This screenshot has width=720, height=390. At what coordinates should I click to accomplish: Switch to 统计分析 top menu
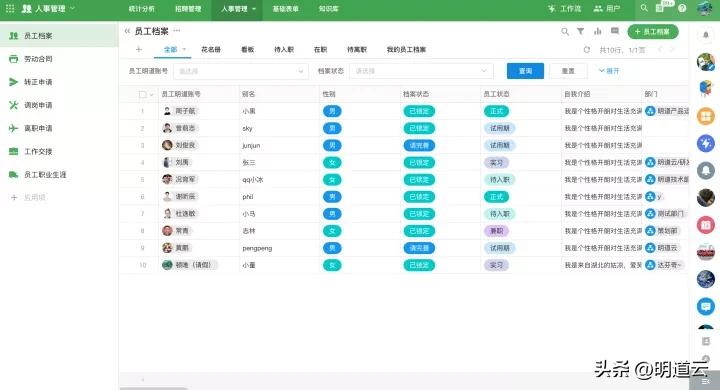coord(141,8)
